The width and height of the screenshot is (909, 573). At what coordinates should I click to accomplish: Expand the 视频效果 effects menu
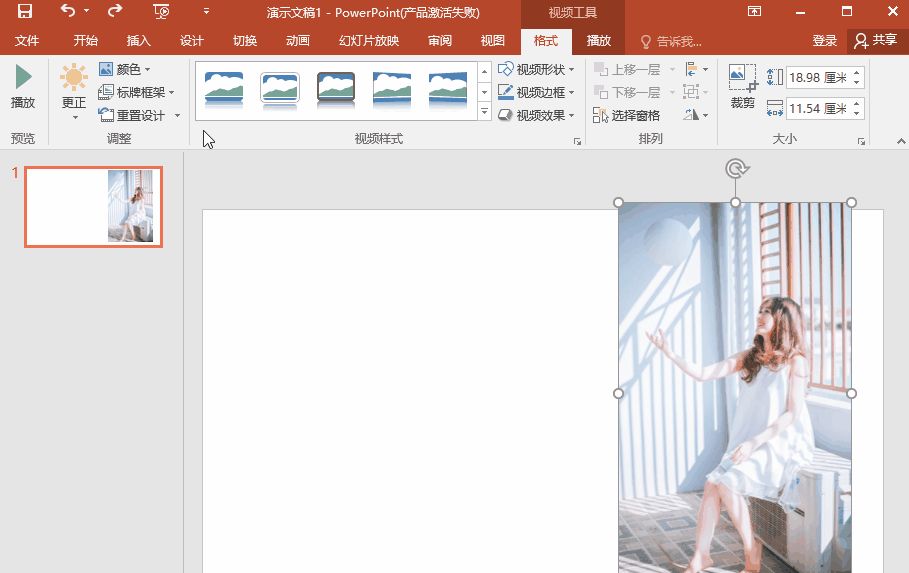coord(537,115)
